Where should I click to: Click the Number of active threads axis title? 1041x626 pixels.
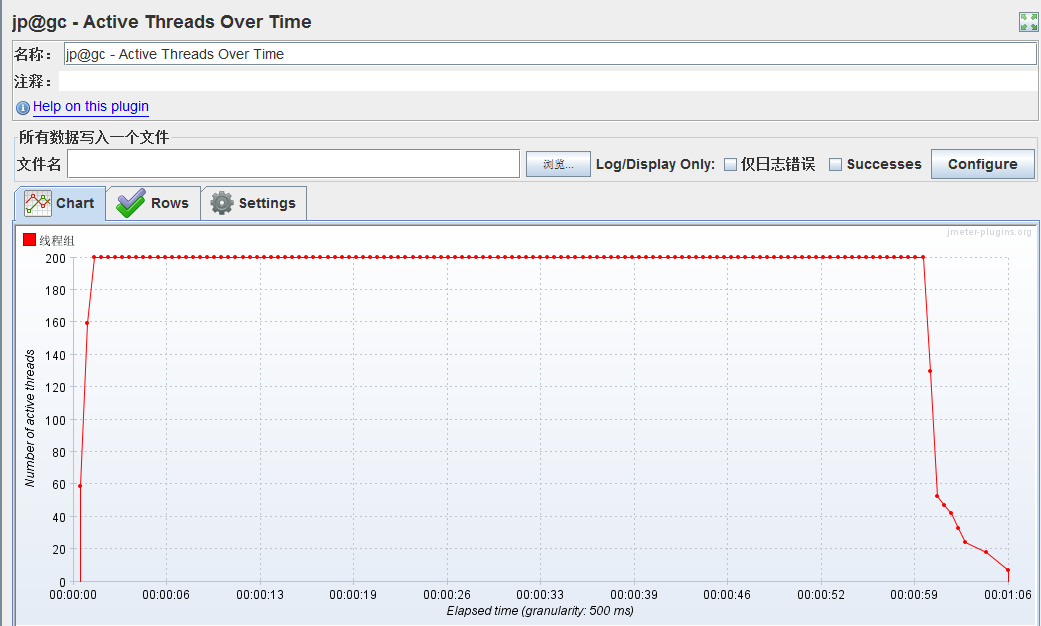(30, 419)
